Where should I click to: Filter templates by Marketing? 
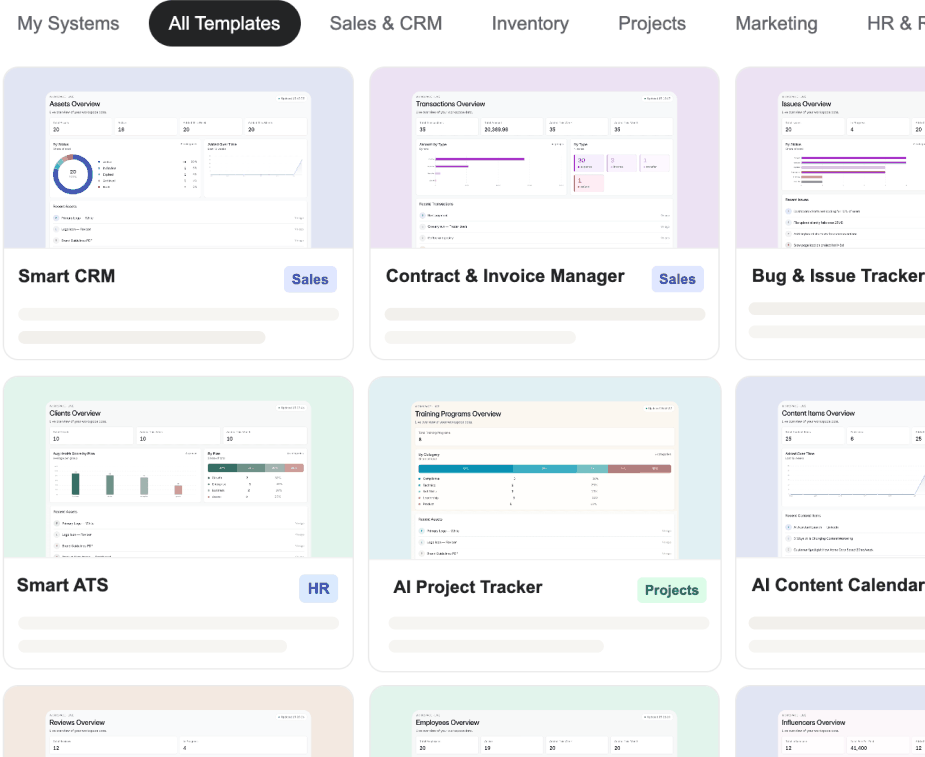(776, 24)
